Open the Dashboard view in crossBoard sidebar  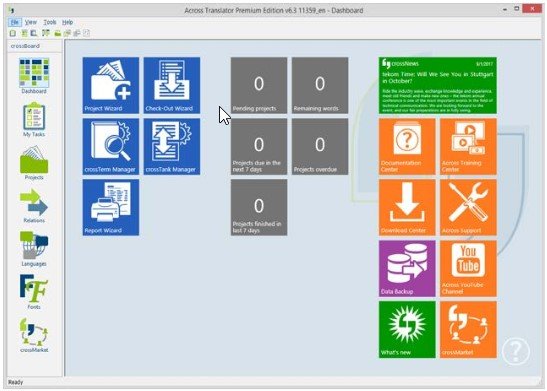(x=34, y=76)
